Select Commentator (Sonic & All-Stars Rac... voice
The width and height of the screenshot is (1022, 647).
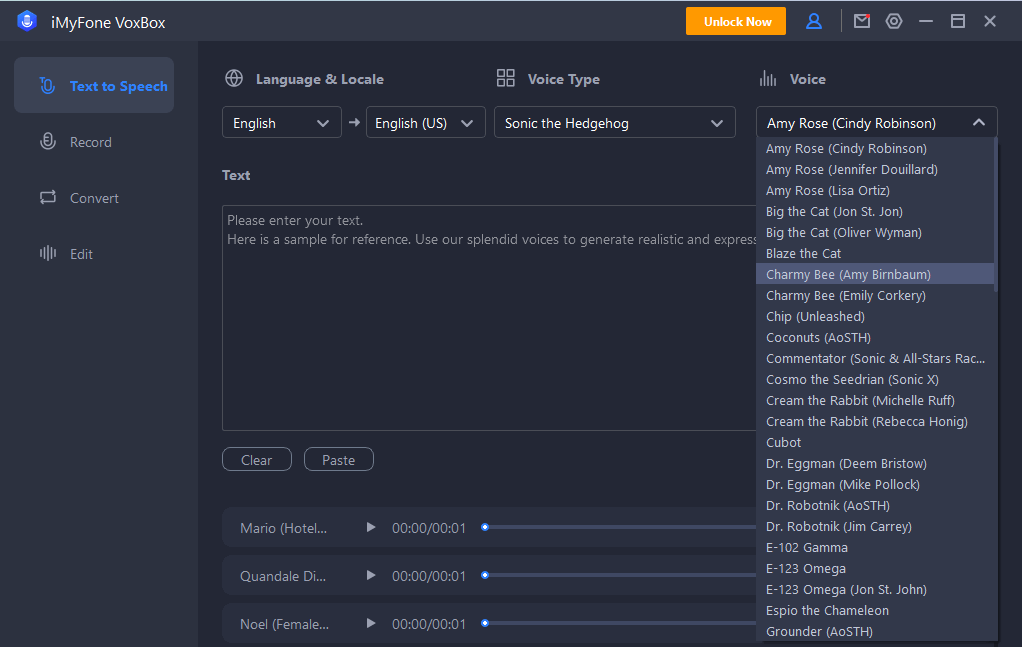pos(875,358)
